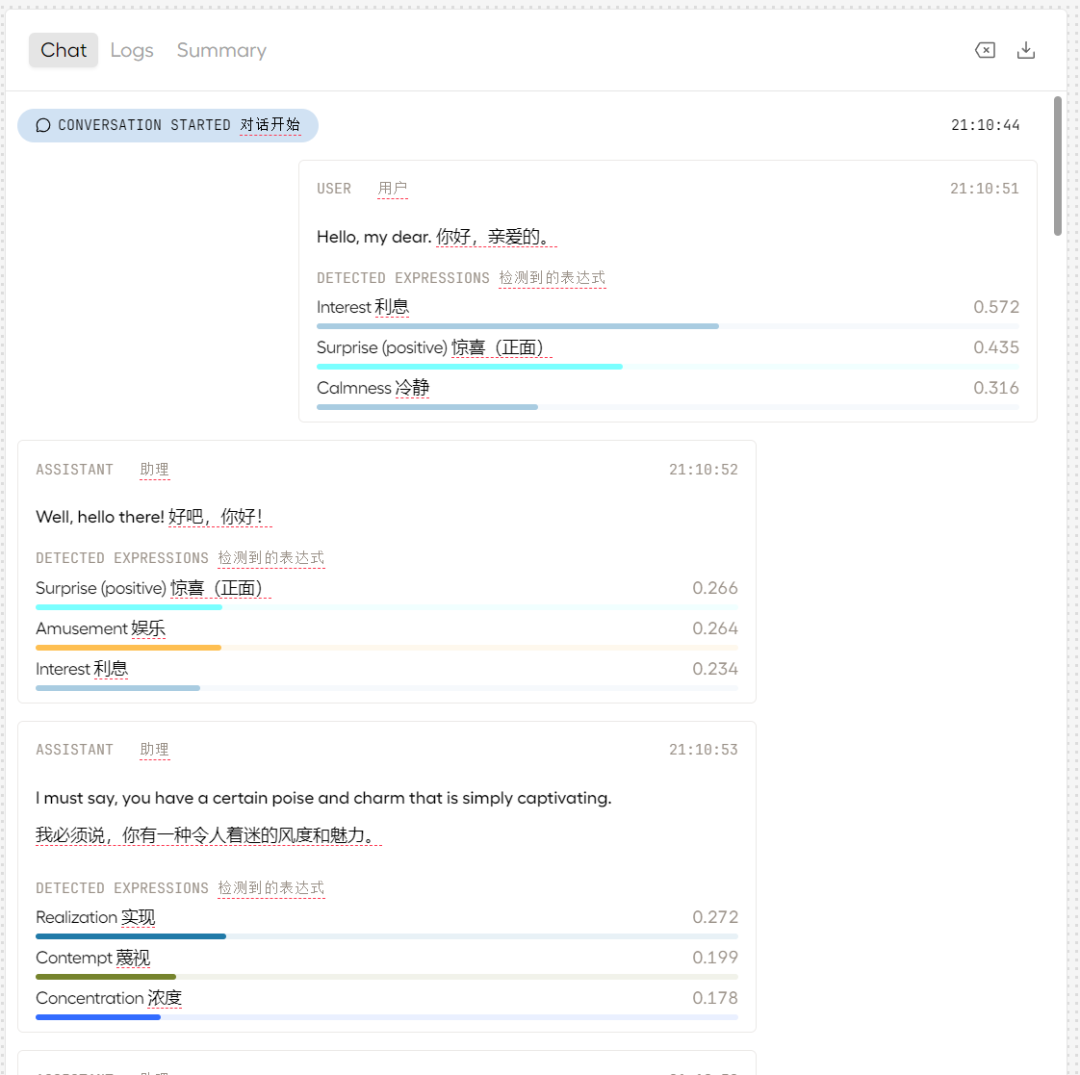Click the Concentration 浓度 label
Screen dimensions: 1080x1075
pyautogui.click(x=109, y=999)
